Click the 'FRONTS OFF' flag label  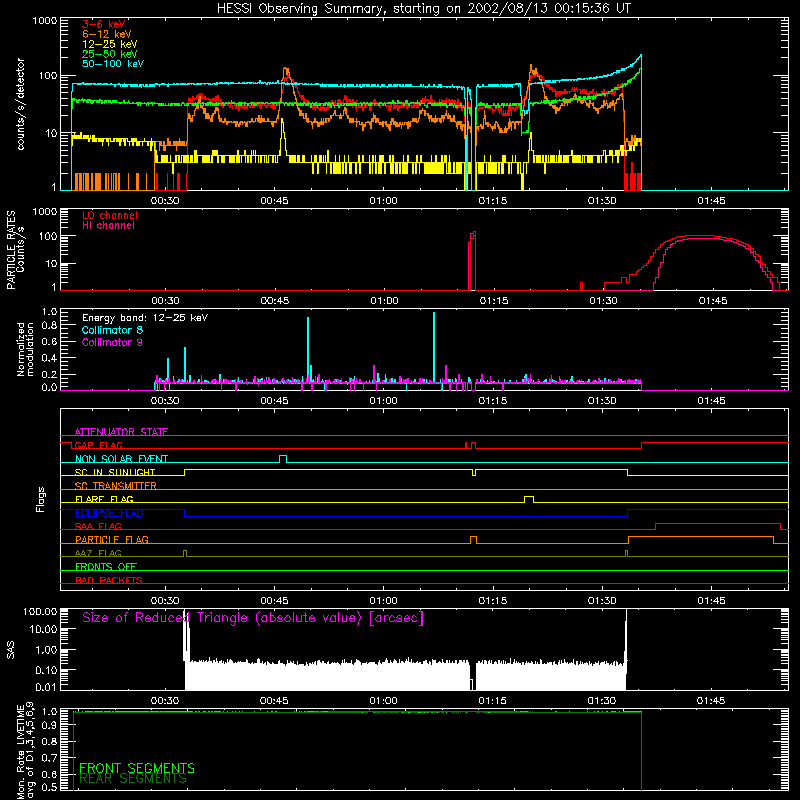(x=106, y=567)
